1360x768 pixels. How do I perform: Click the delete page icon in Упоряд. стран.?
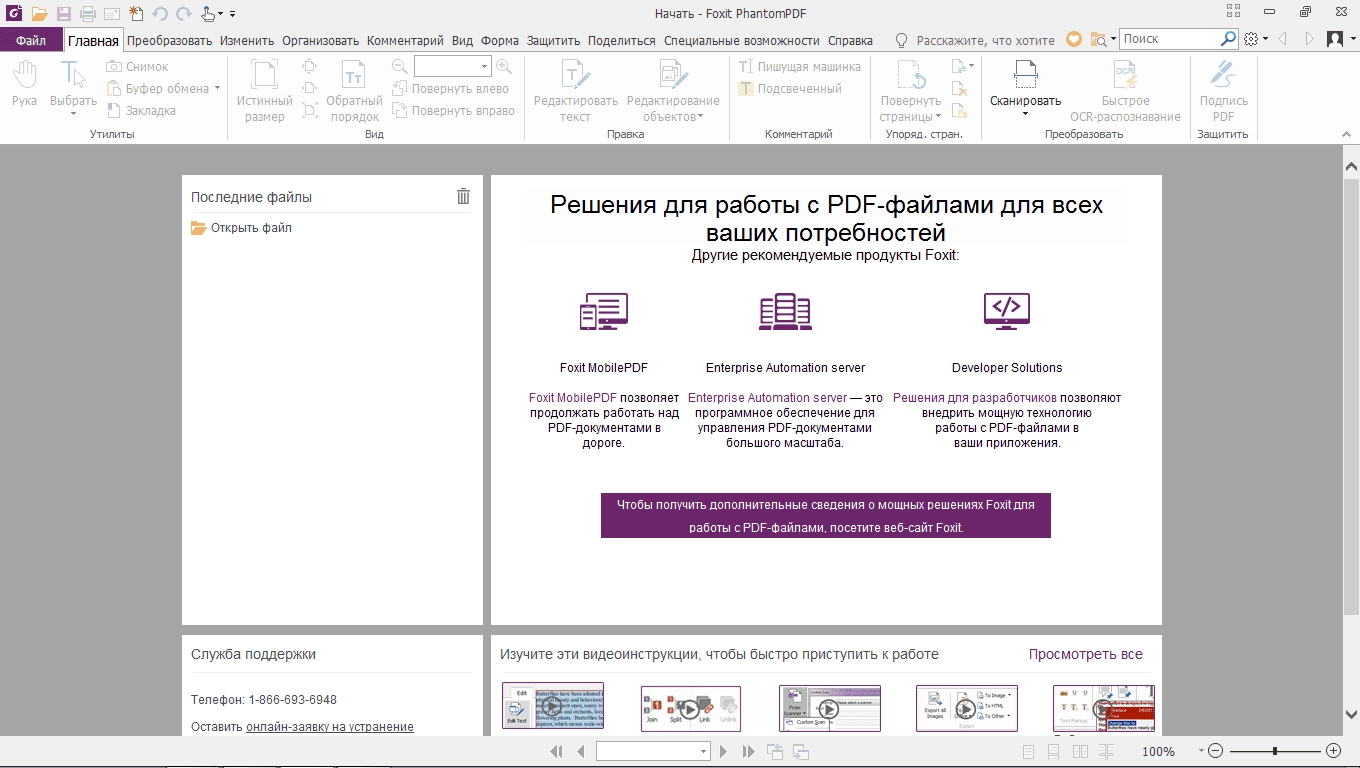point(959,89)
